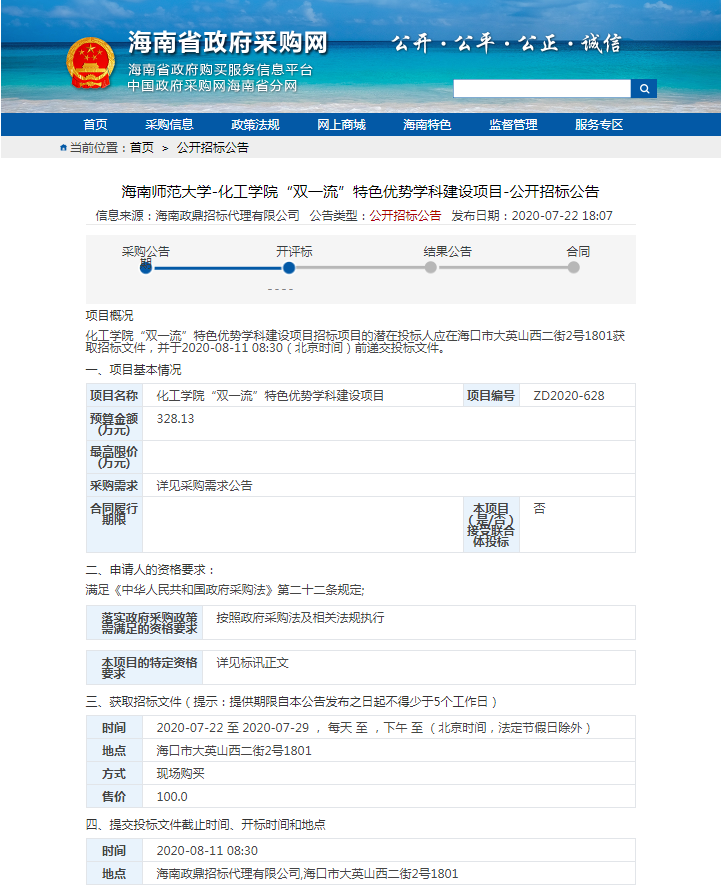Click the 采购需求 header cell
Viewport: 722px width, 886px height.
click(x=114, y=485)
